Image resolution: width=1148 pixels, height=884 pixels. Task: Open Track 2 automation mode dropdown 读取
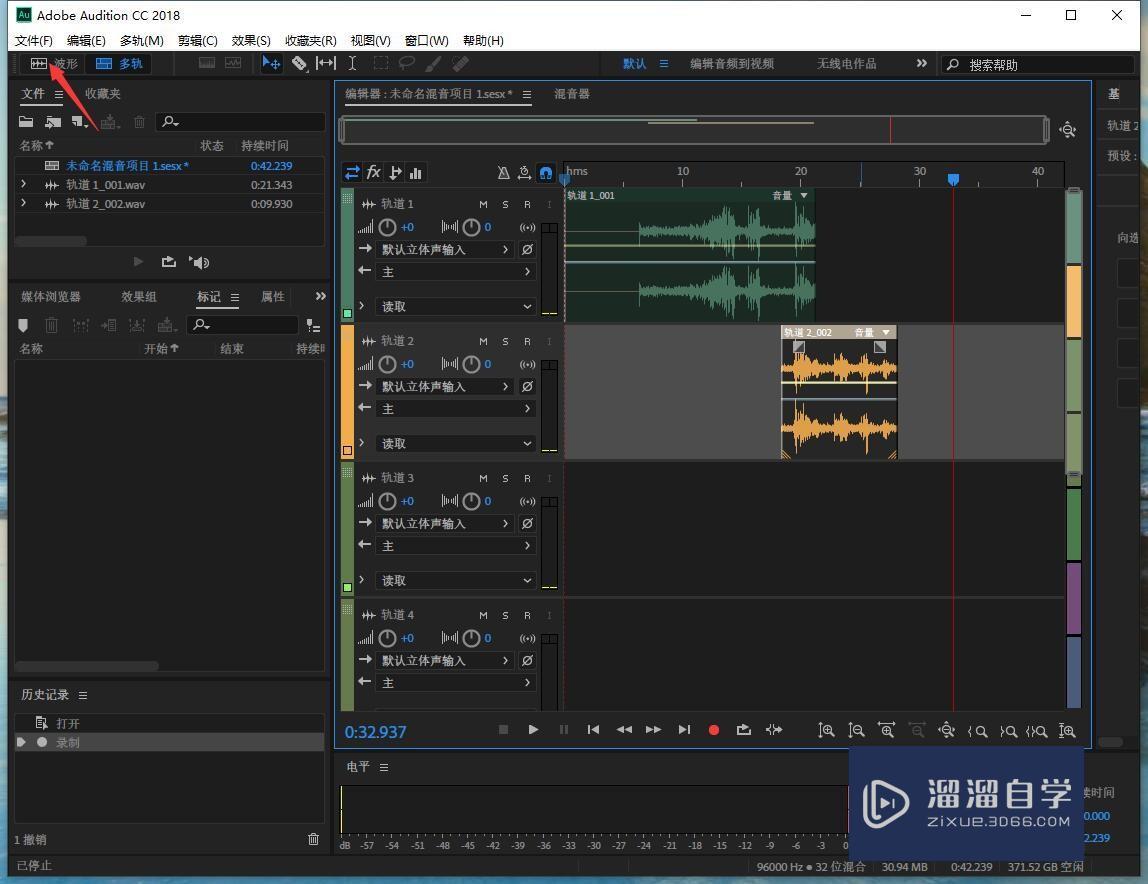pos(455,443)
